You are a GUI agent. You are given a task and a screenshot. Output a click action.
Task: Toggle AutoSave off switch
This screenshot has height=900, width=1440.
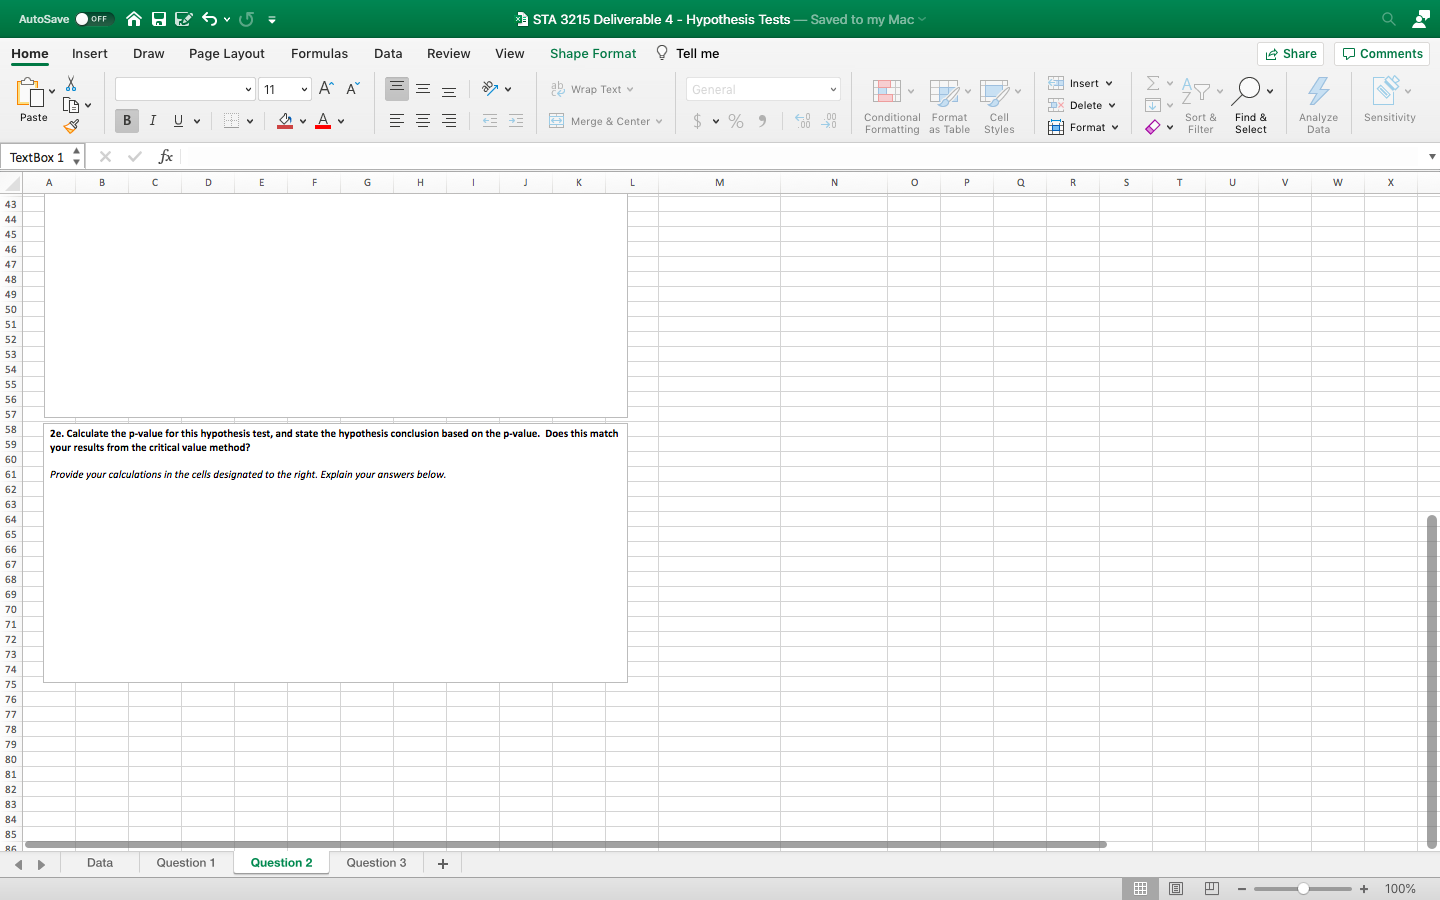point(94,19)
